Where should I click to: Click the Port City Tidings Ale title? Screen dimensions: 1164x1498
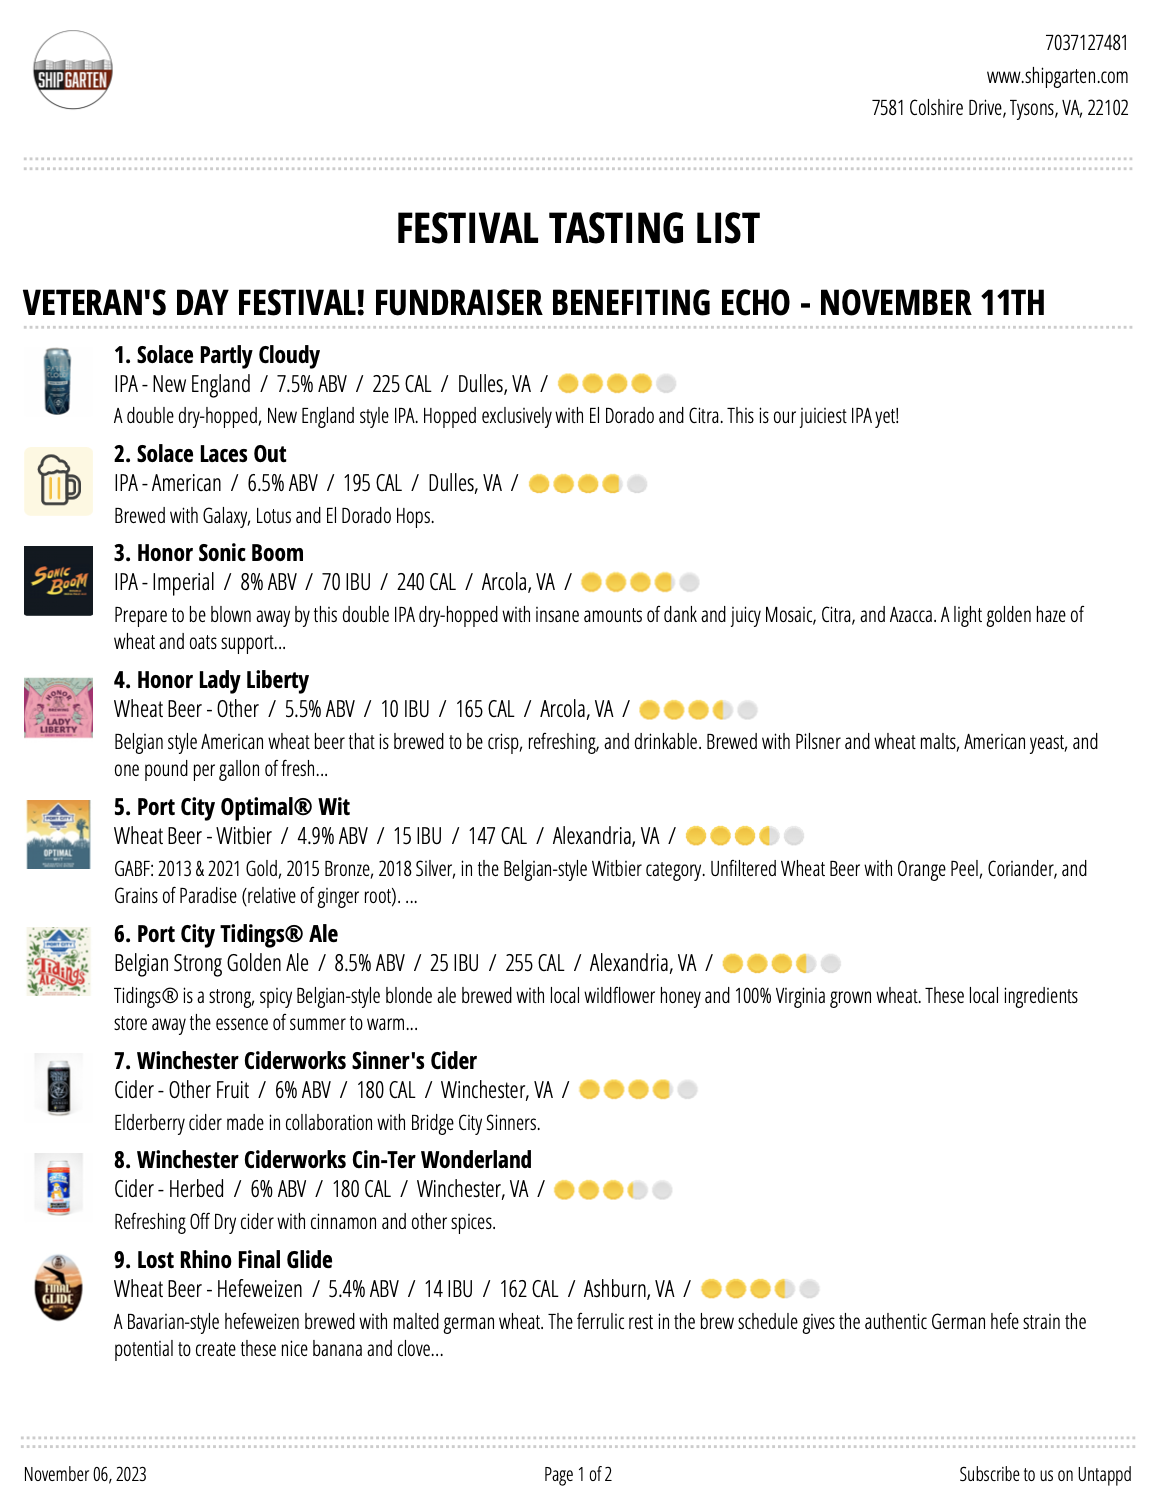[x=226, y=934]
